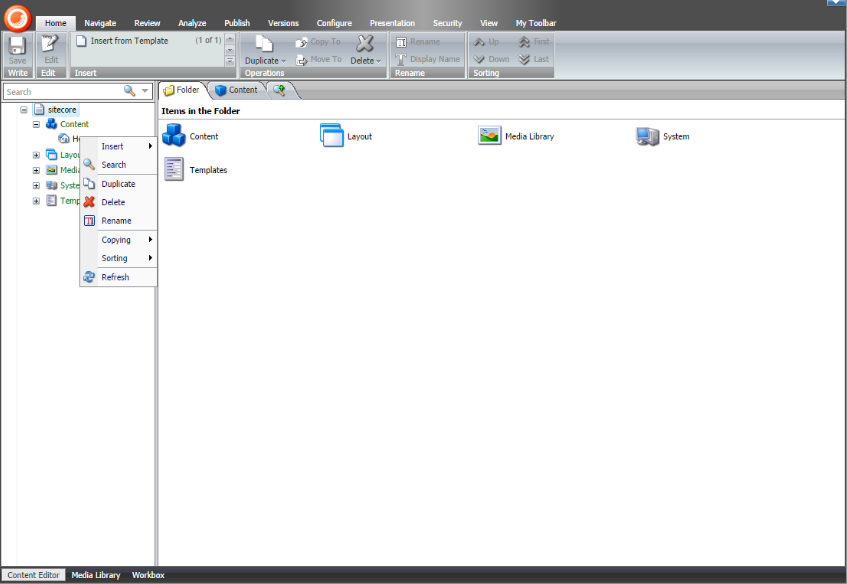Viewport: 847px width, 584px height.
Task: Collapse the Content tree node
Action: pyautogui.click(x=36, y=124)
